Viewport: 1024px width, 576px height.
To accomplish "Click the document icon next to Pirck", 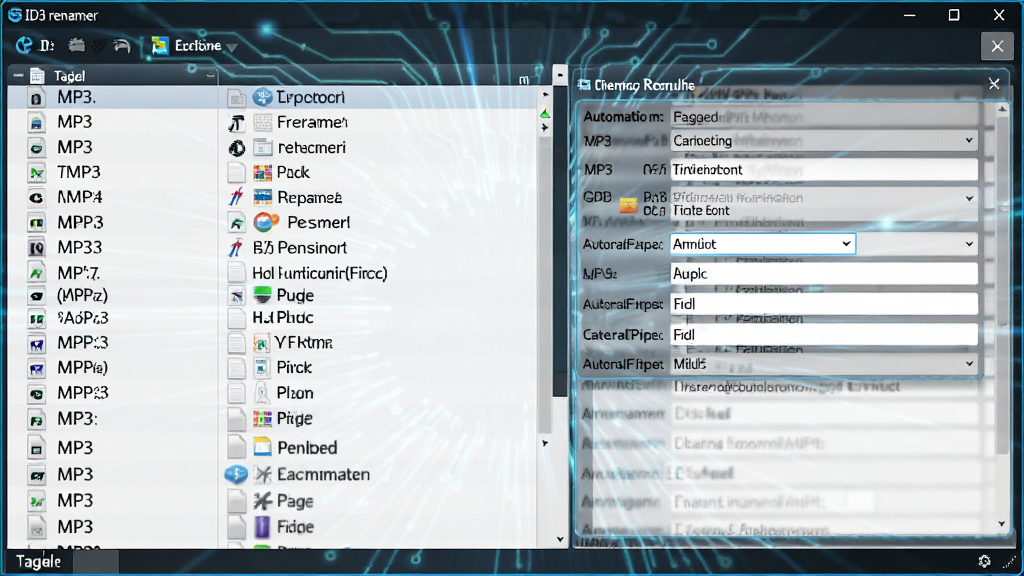I will point(261,368).
